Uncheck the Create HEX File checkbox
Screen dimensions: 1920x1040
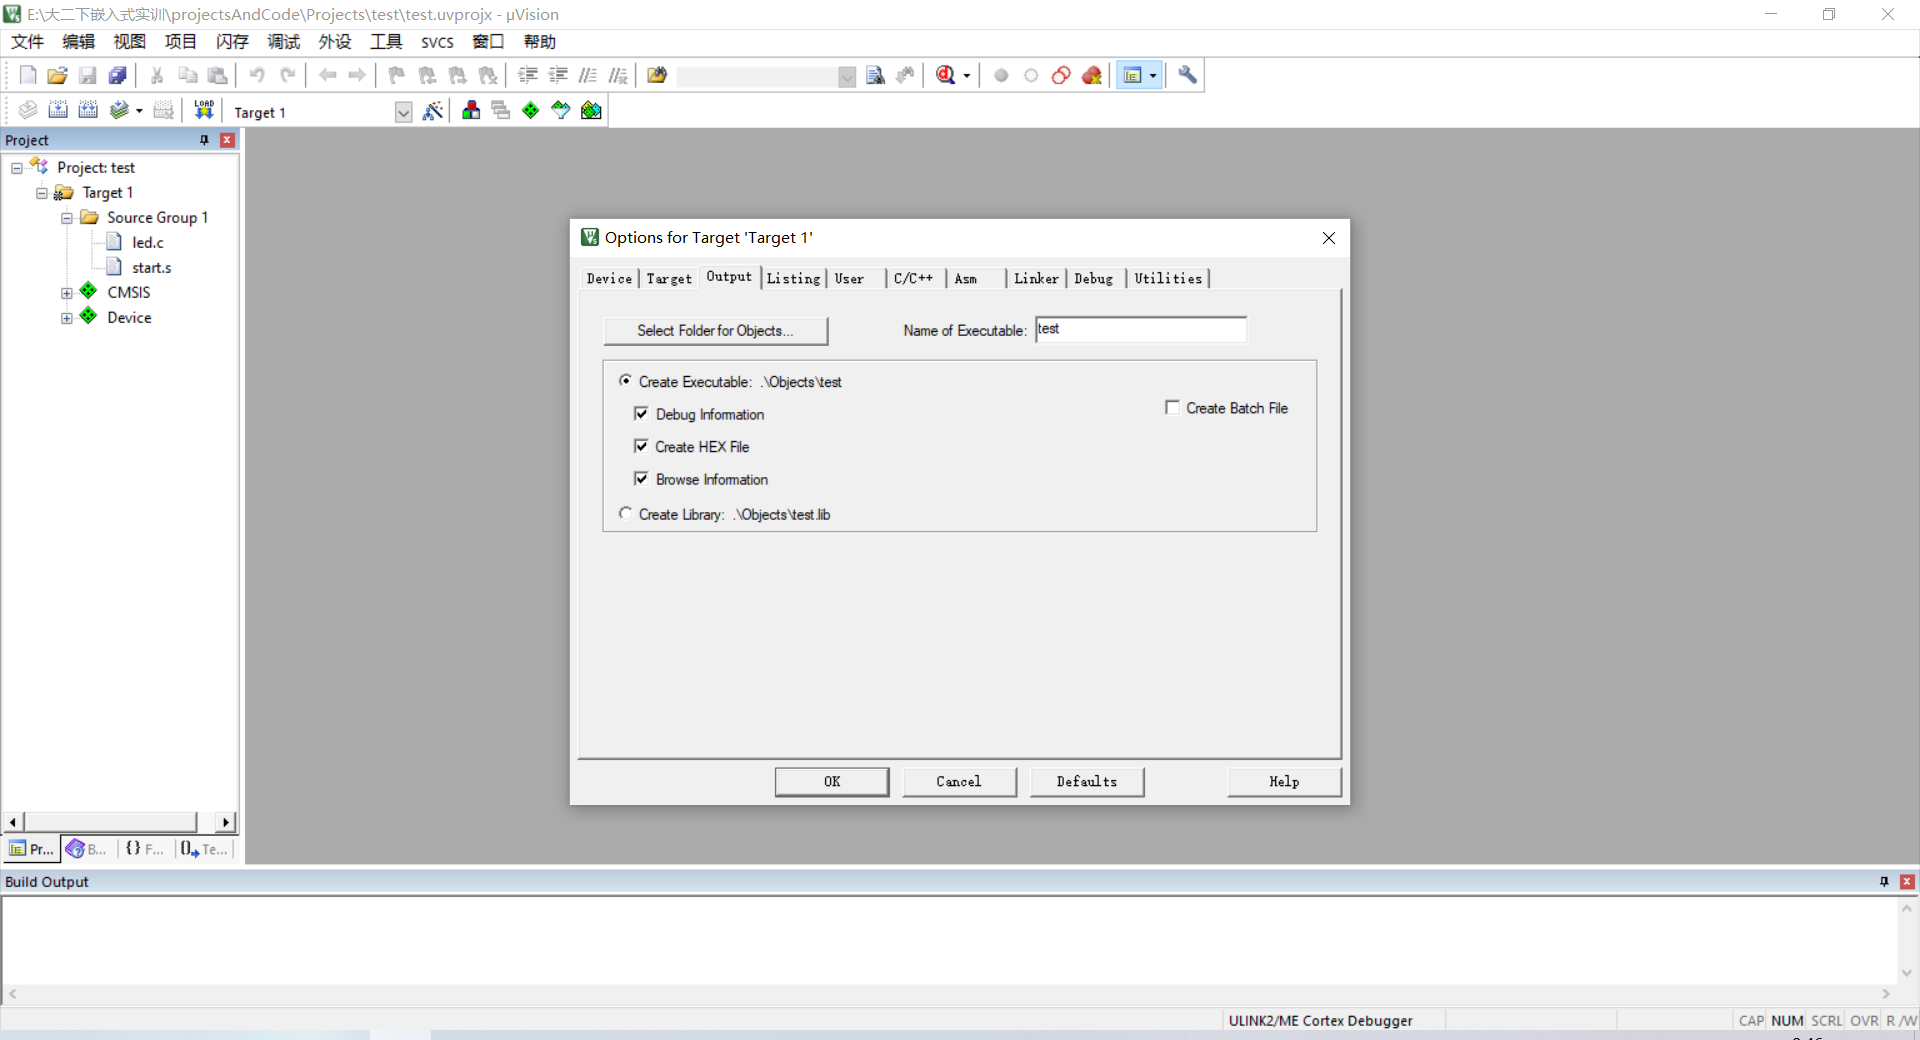641,446
